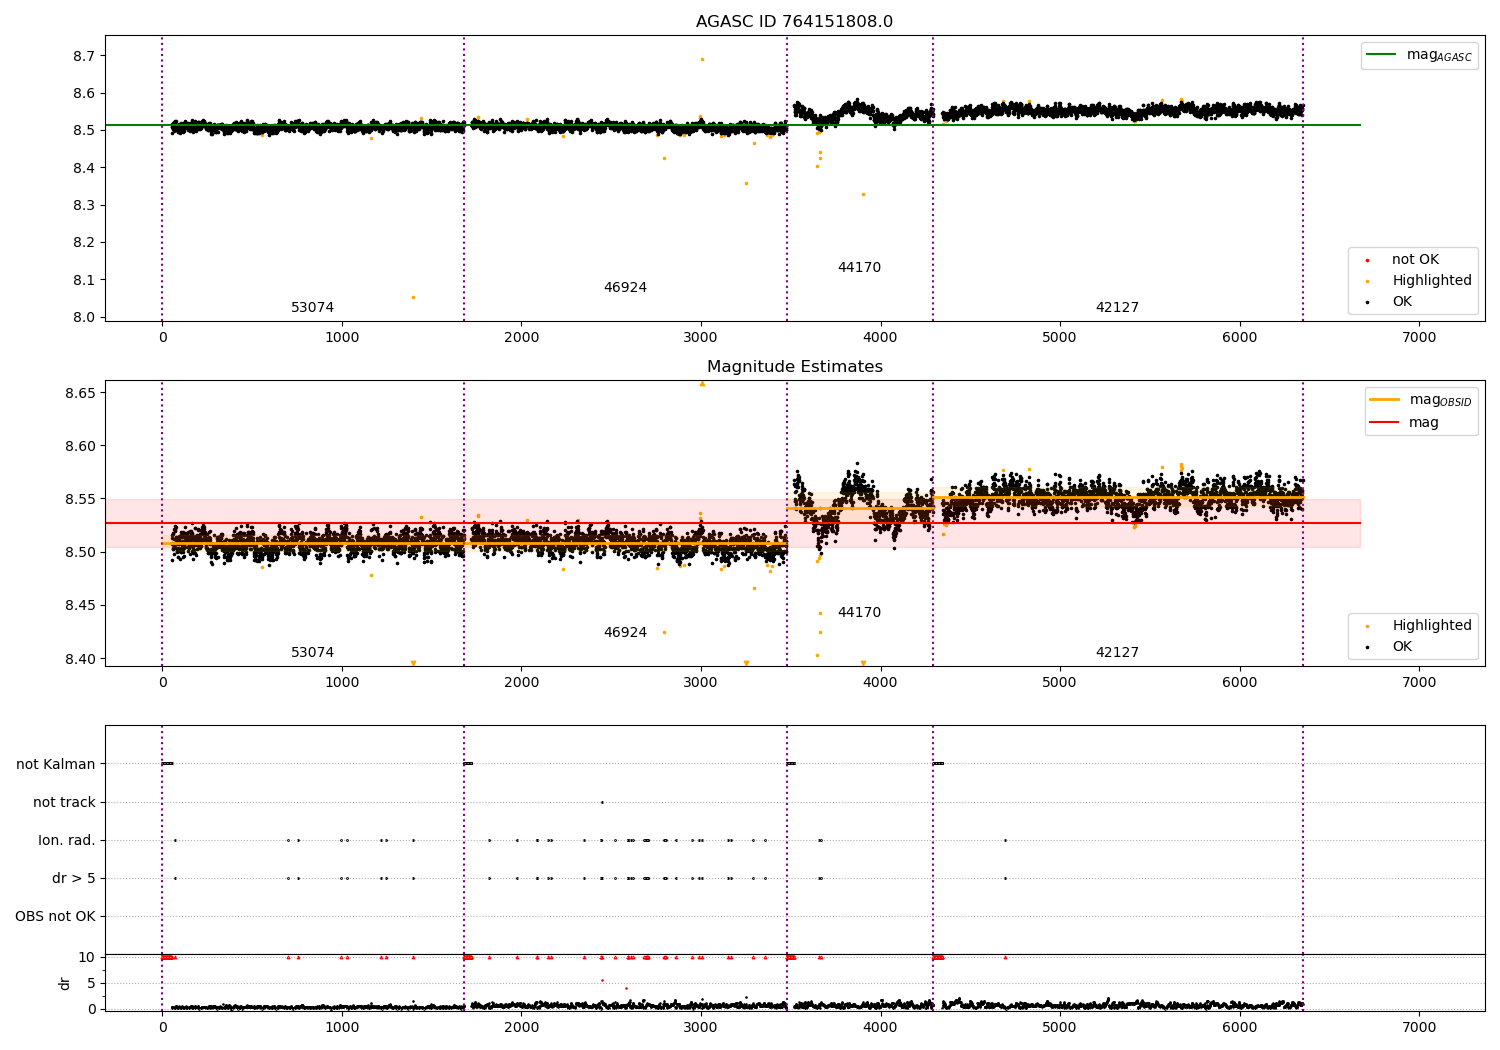Click the 8.3 tick on top plot y-axis
Screen dimensions: 1500x1050
click(84, 206)
